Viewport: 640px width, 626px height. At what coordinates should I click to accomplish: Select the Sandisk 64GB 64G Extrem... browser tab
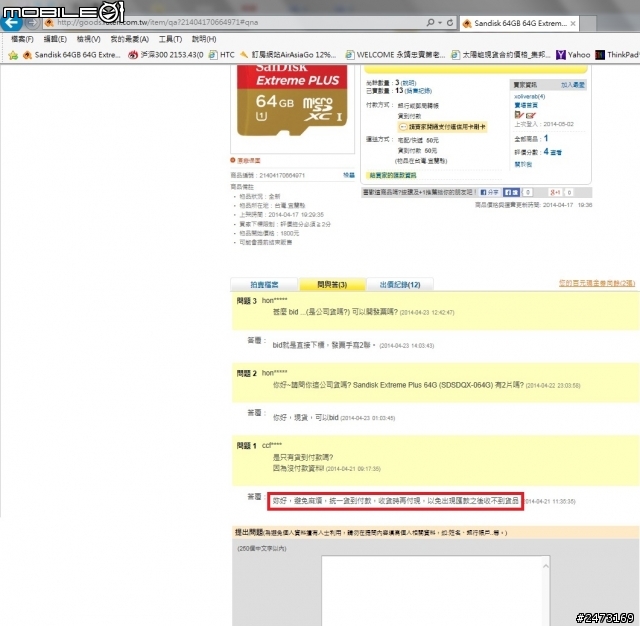coord(519,23)
